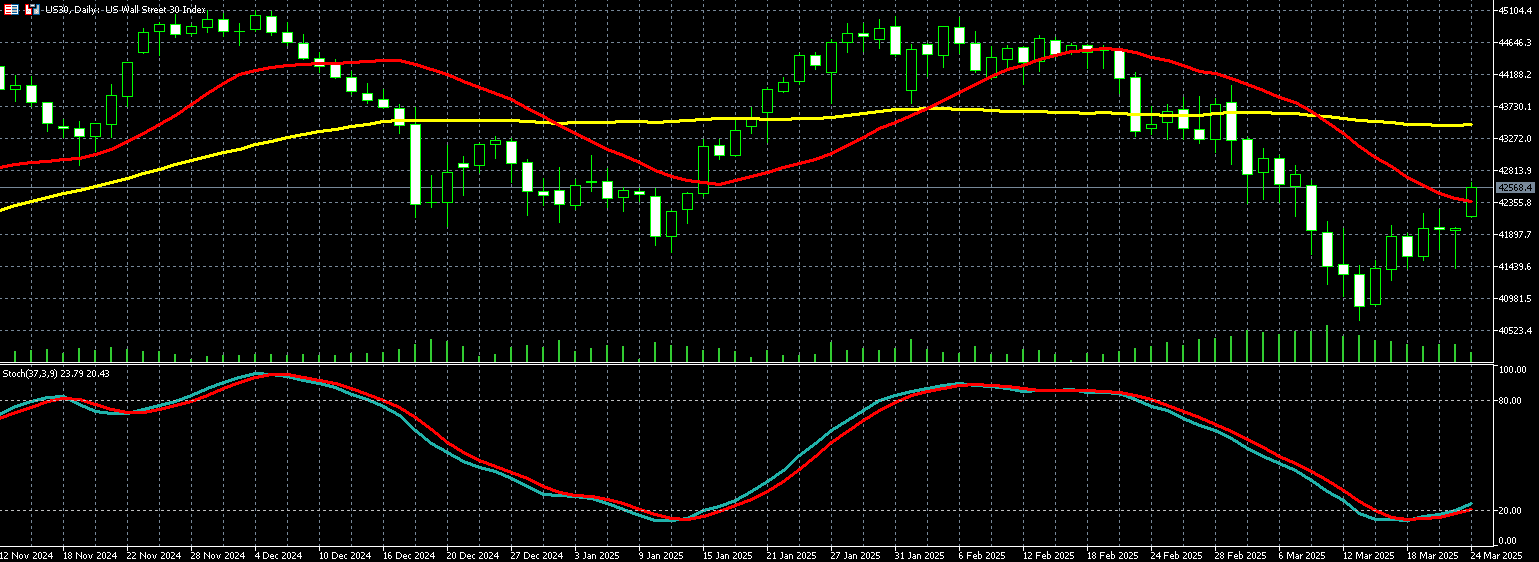This screenshot has height=562, width=1539.
Task: Click the 6 Feb 2025 date label
Action: [980, 554]
